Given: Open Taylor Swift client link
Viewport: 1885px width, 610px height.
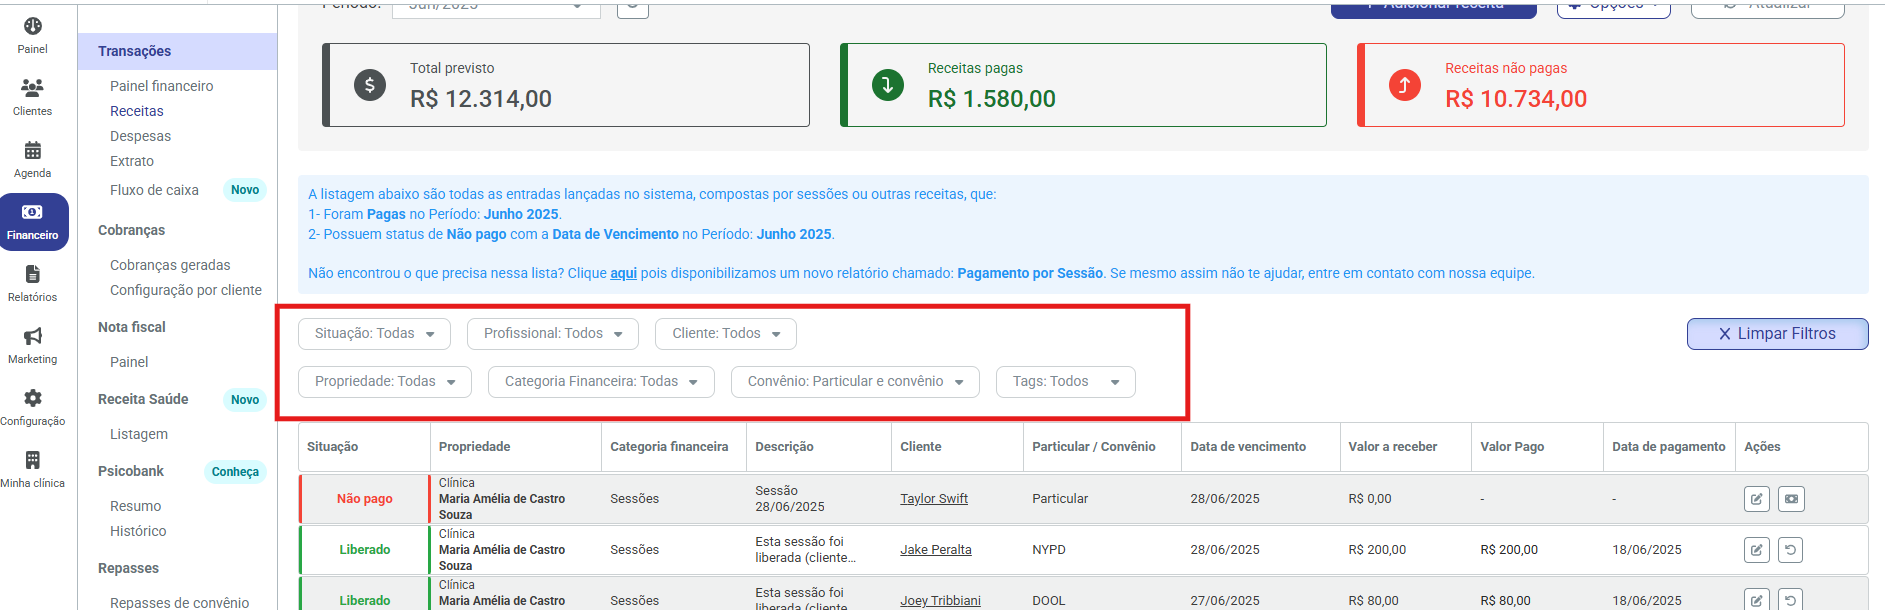Looking at the screenshot, I should 934,499.
